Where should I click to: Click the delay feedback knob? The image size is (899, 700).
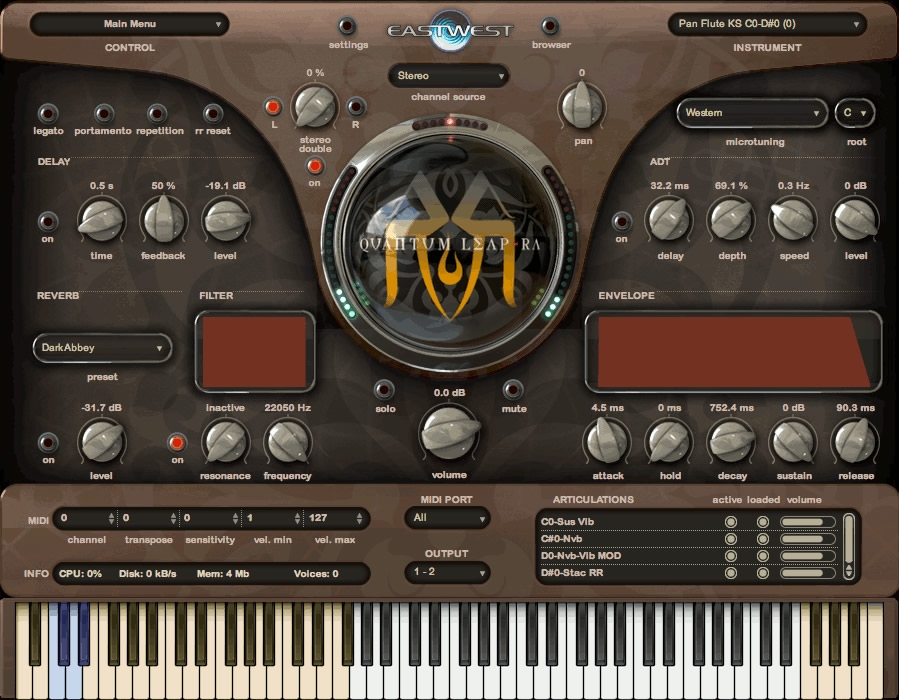pyautogui.click(x=163, y=220)
